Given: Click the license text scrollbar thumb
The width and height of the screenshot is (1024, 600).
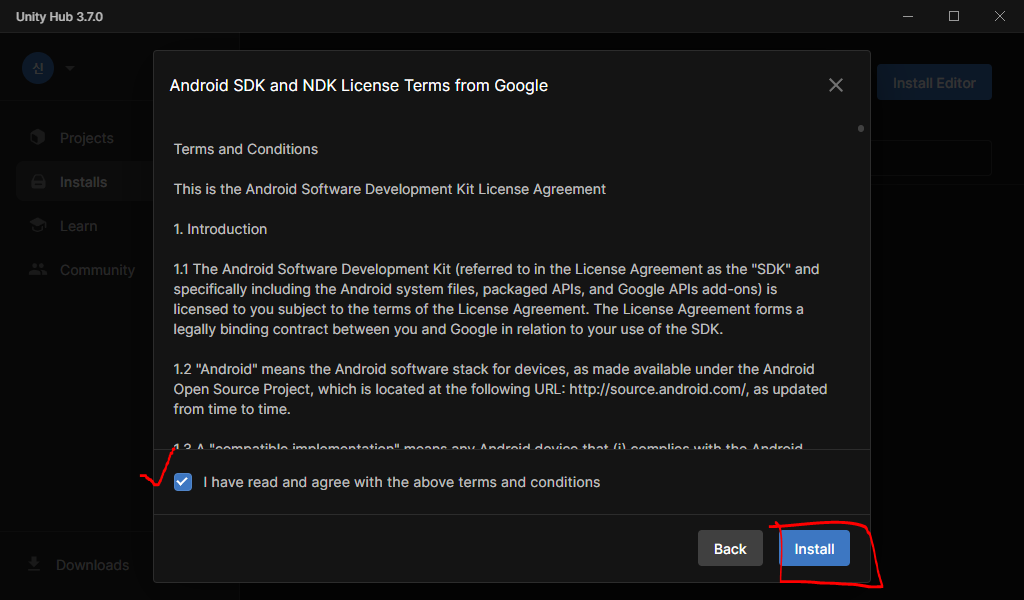Looking at the screenshot, I should pyautogui.click(x=861, y=128).
